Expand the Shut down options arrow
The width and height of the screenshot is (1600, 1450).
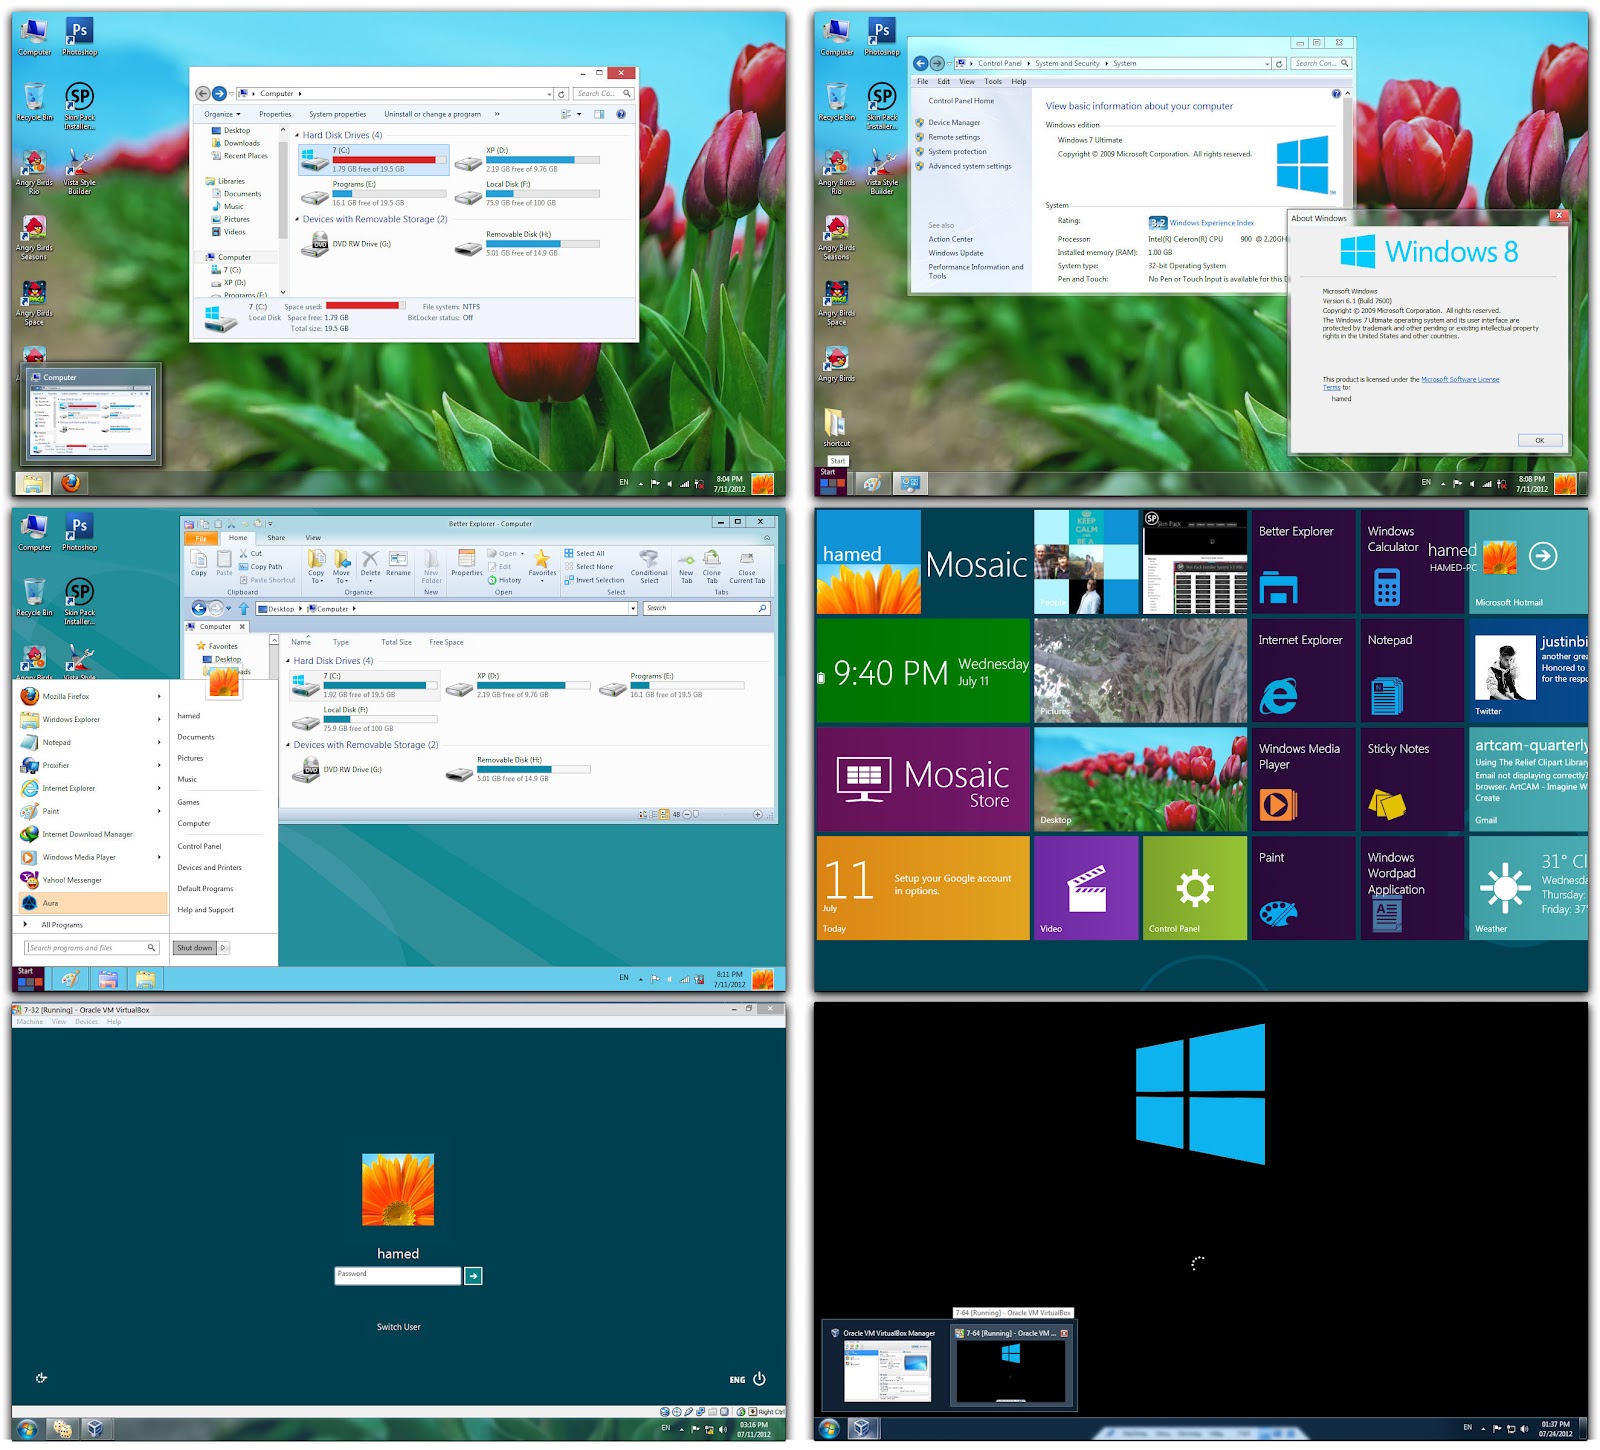(x=223, y=948)
